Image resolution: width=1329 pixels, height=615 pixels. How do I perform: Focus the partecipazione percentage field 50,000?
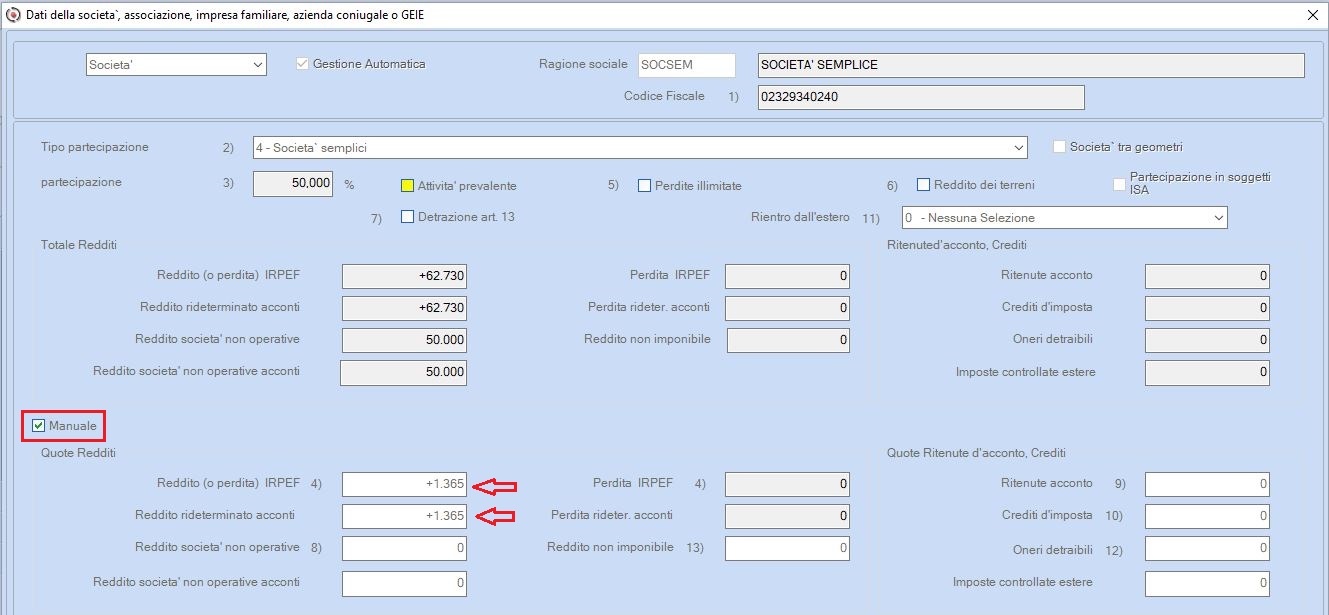coord(293,184)
